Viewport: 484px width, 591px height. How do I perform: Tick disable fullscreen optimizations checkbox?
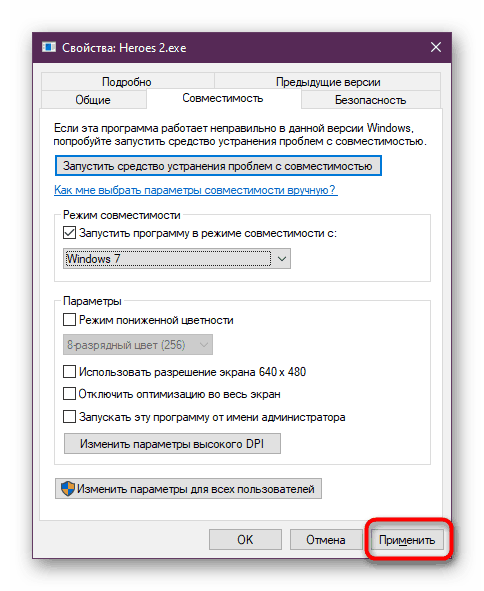[69, 394]
